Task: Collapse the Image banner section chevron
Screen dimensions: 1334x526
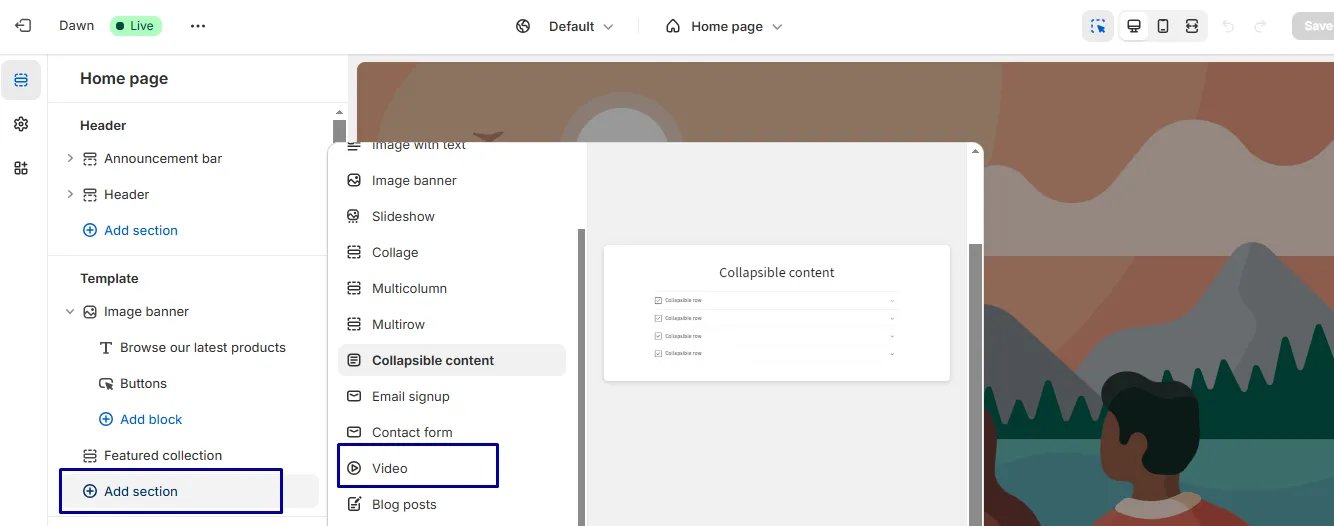Action: pyautogui.click(x=70, y=311)
